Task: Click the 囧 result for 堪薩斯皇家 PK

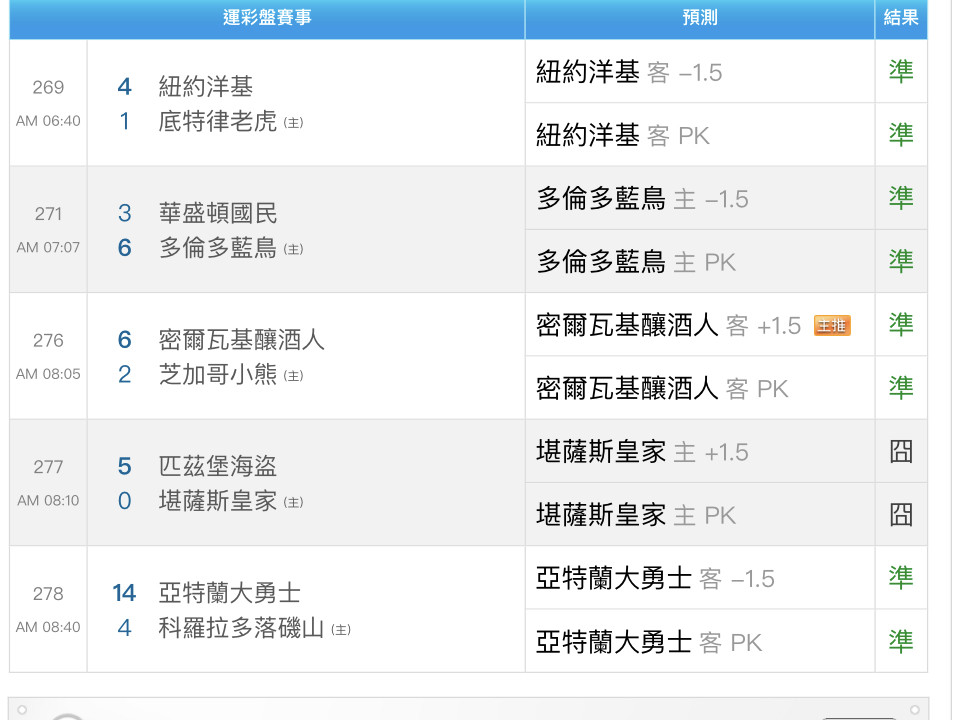Action: [901, 515]
